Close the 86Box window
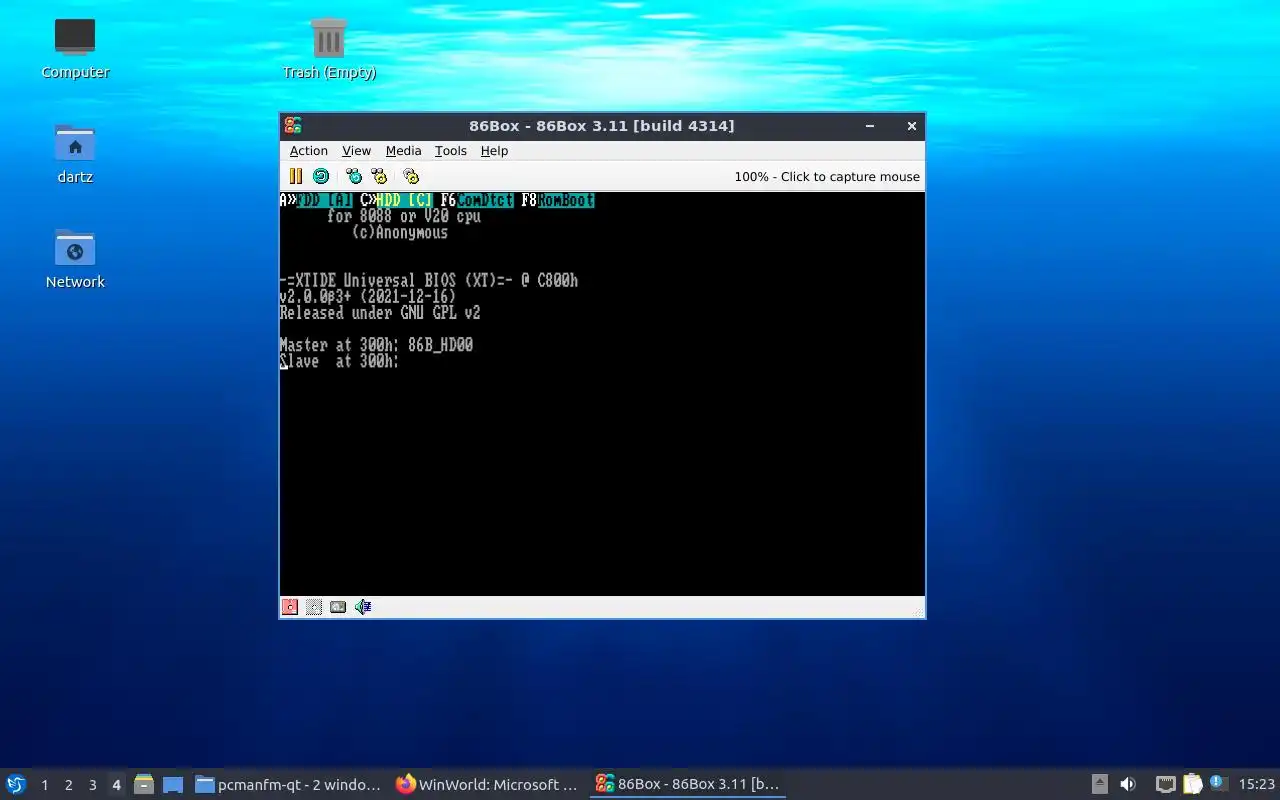The height and width of the screenshot is (800, 1280). tap(912, 126)
